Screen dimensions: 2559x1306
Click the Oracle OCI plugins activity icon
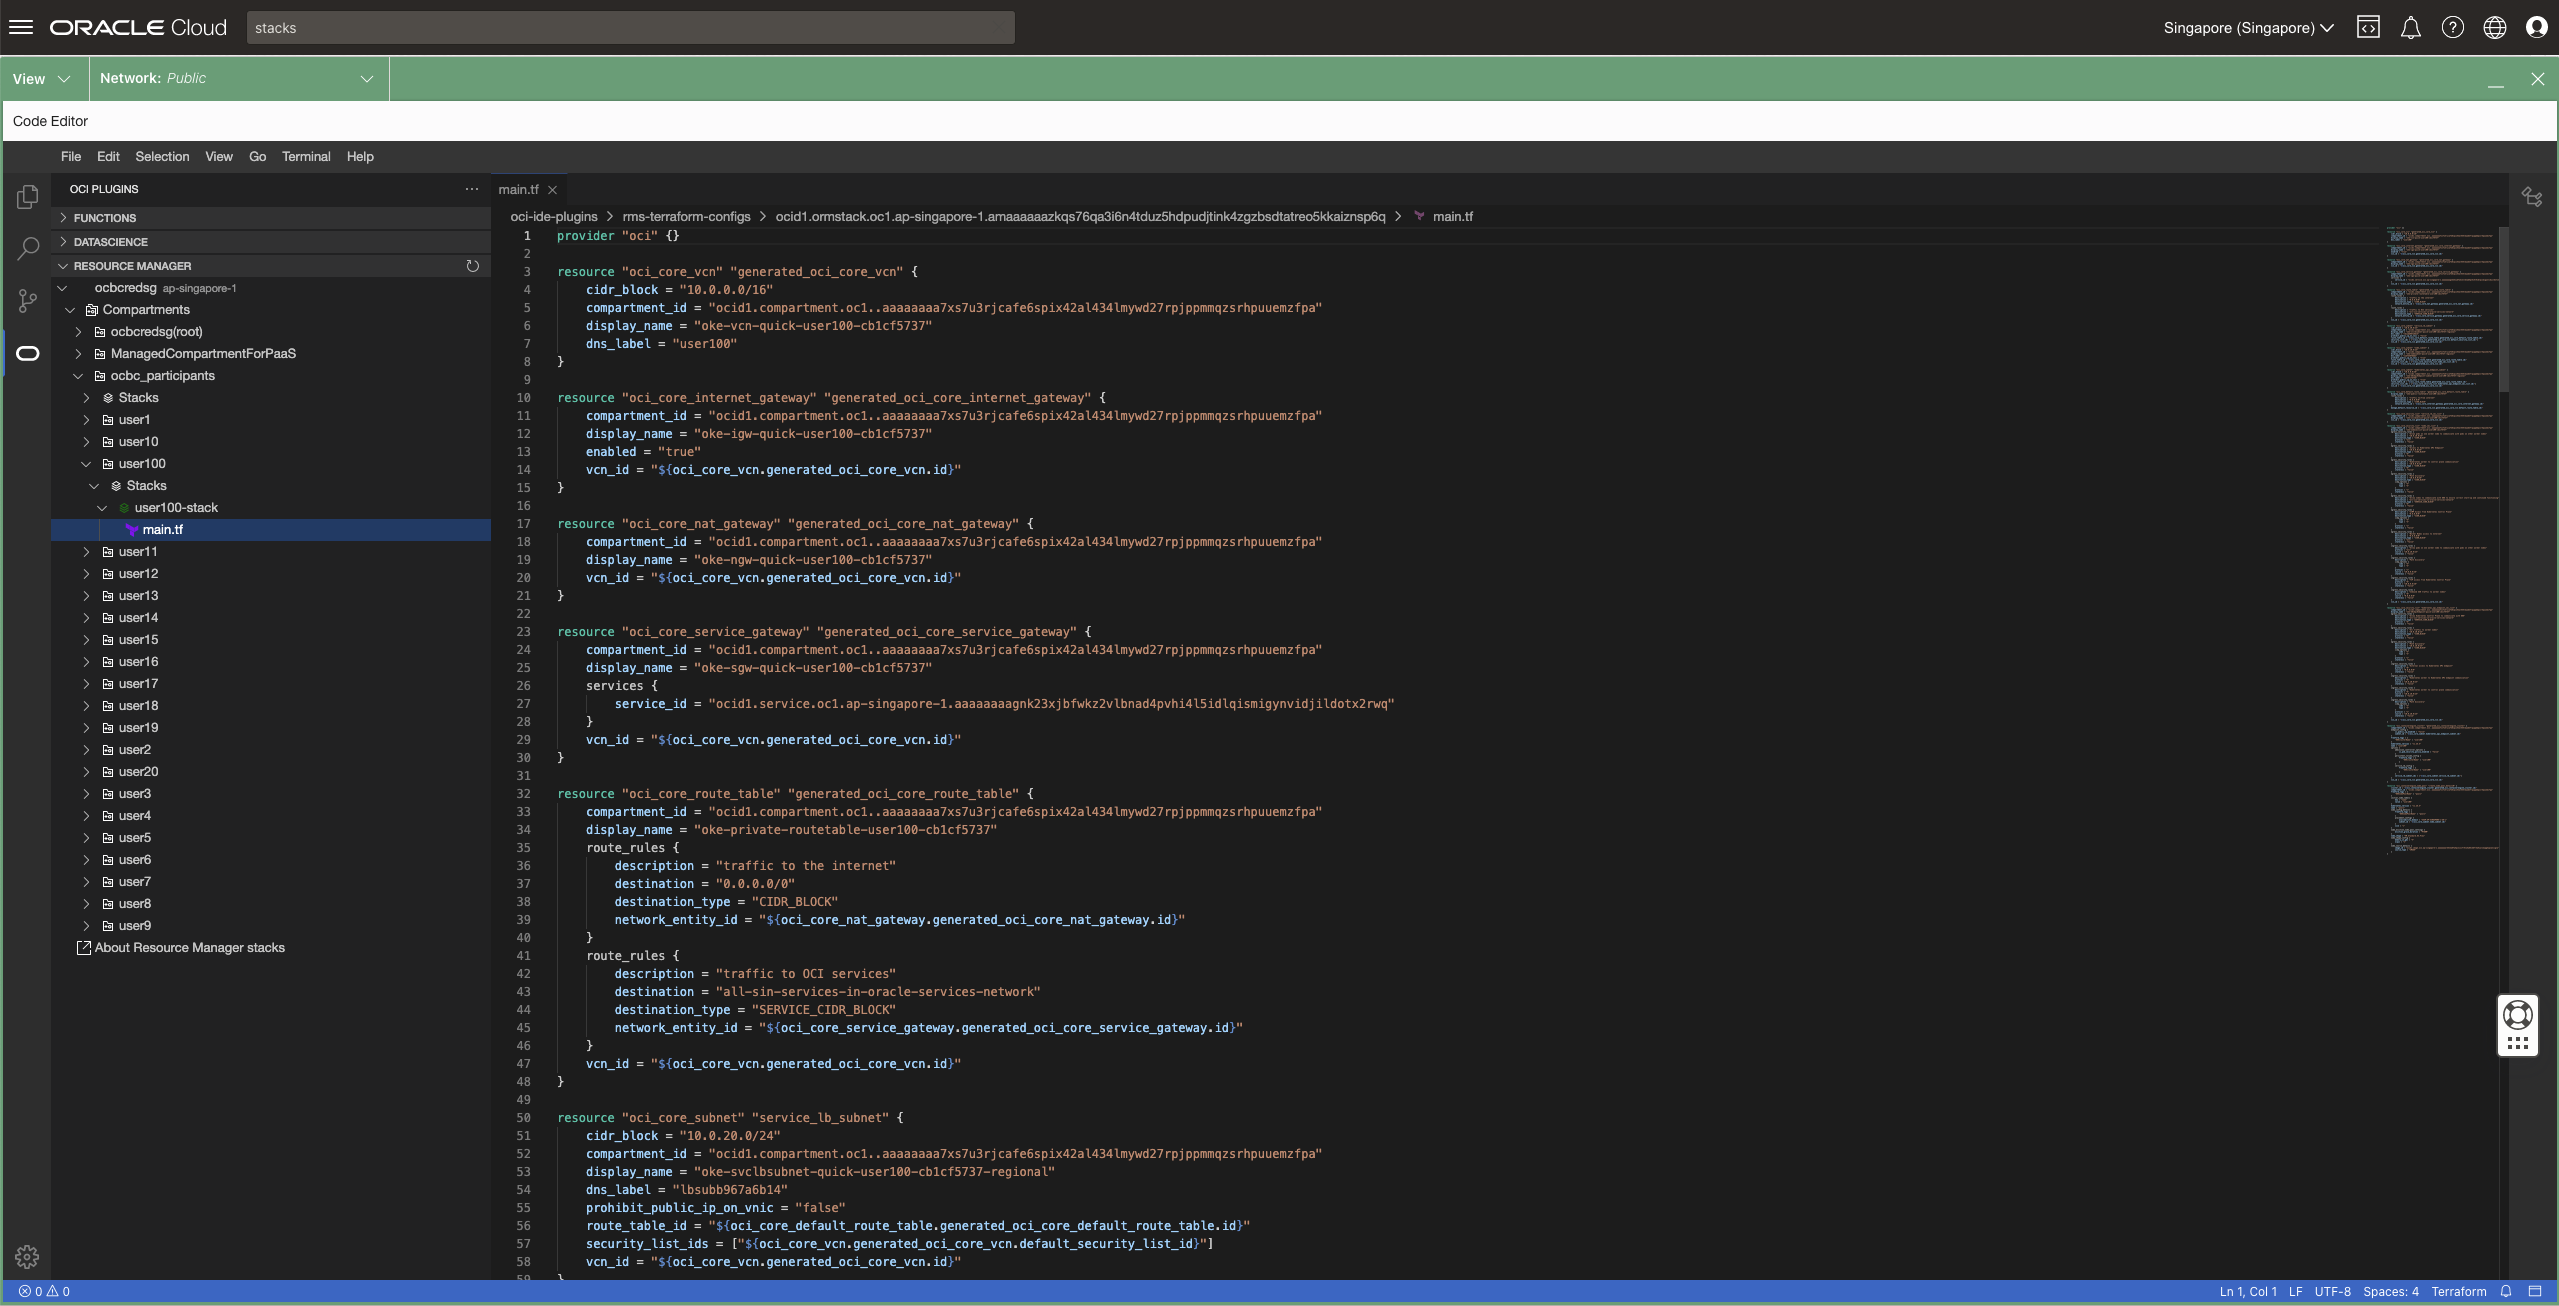coord(28,353)
